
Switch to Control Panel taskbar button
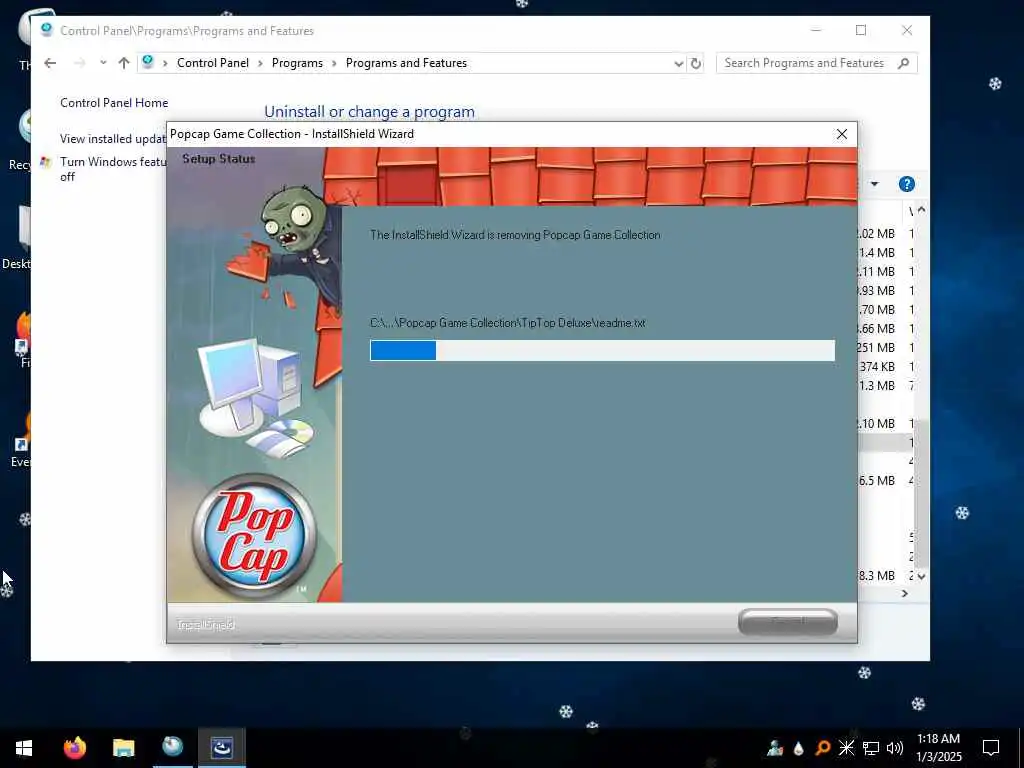point(172,747)
